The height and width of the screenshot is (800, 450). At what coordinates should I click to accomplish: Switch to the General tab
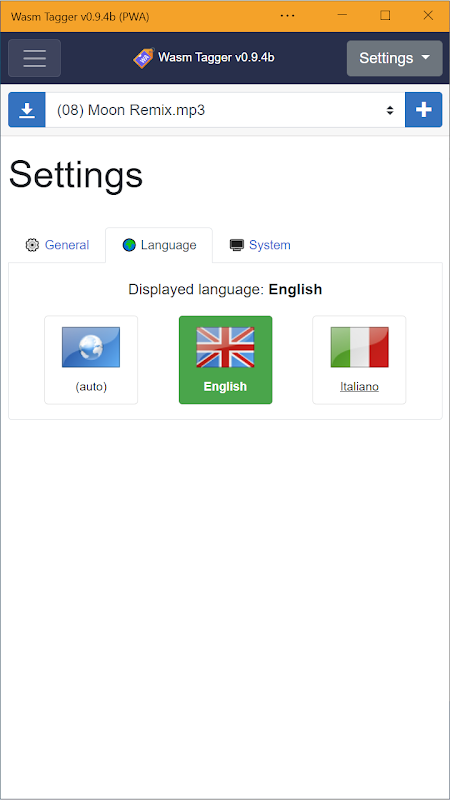pos(57,245)
